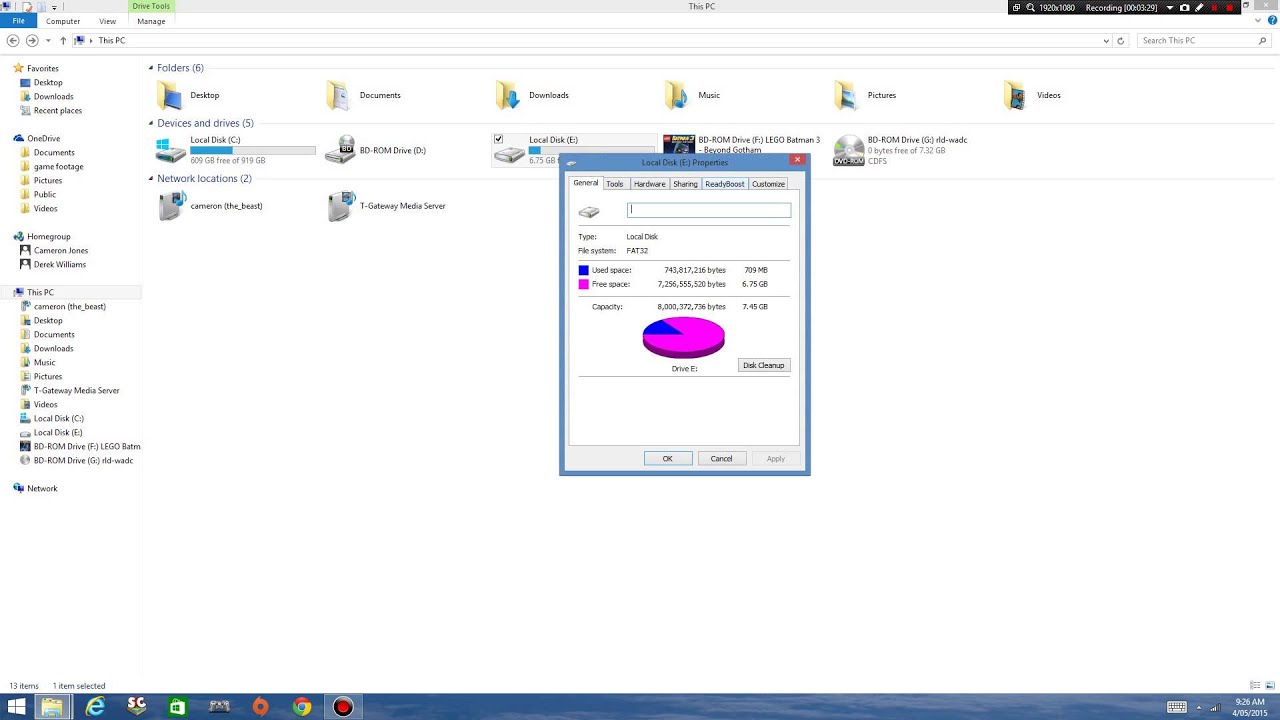
Task: Open the ReadyBoost tab
Action: (x=724, y=184)
